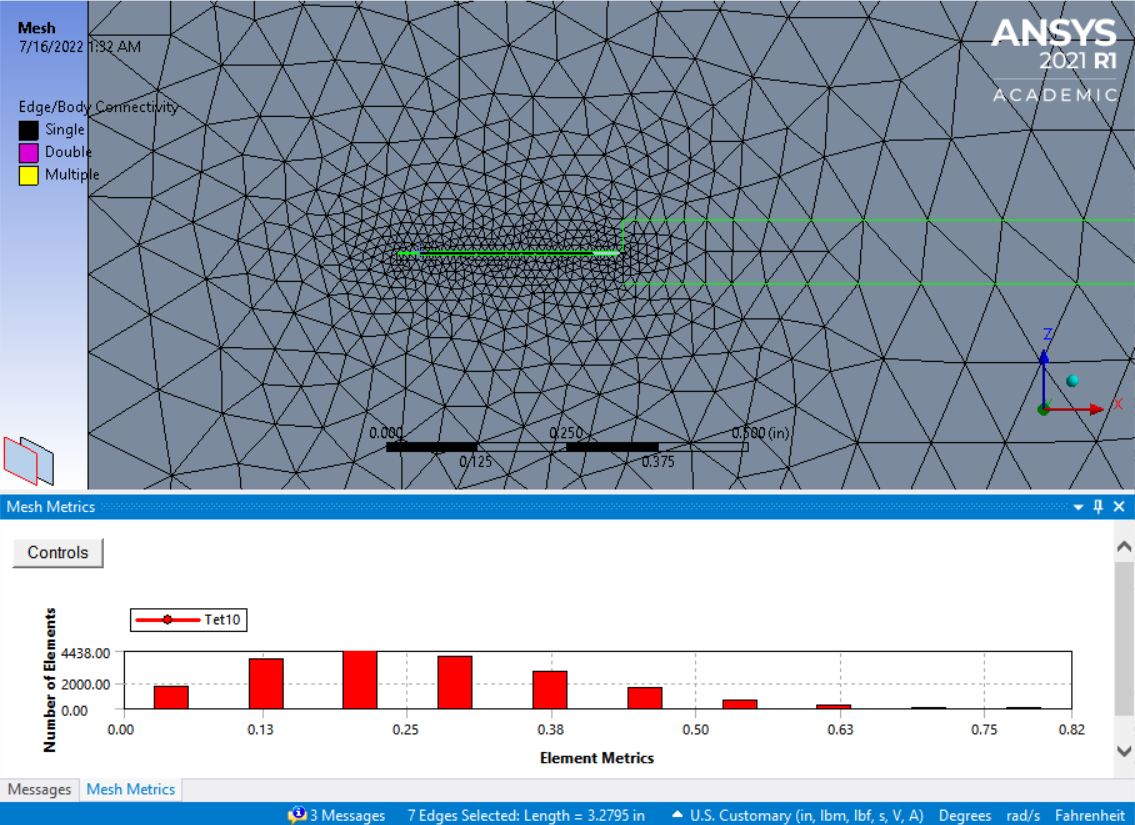The height and width of the screenshot is (825, 1135).
Task: Click the black Single connectivity swatch
Action: [28, 130]
